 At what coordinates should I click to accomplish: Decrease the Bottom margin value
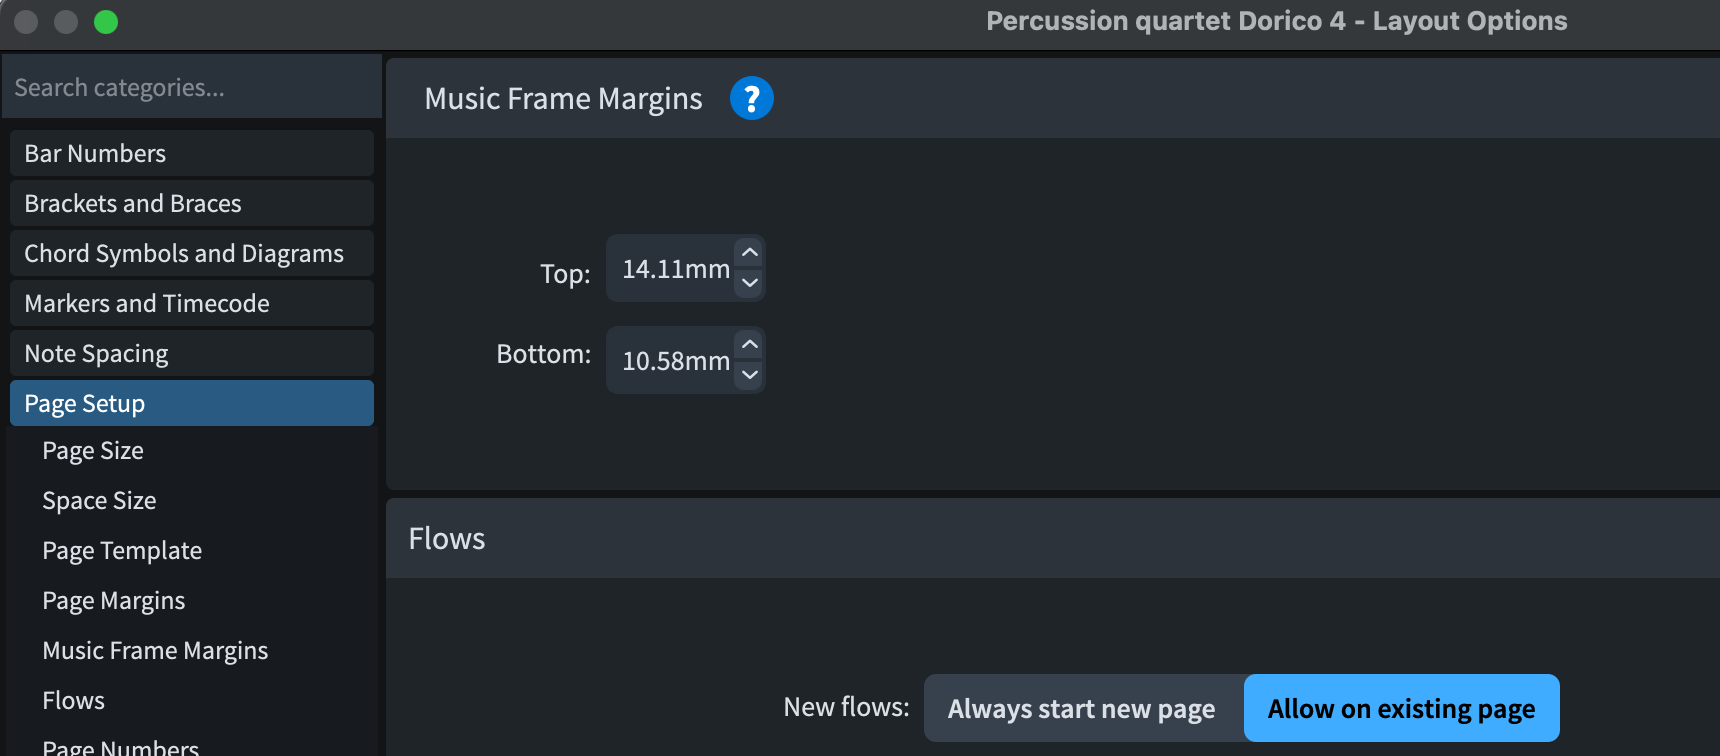750,375
